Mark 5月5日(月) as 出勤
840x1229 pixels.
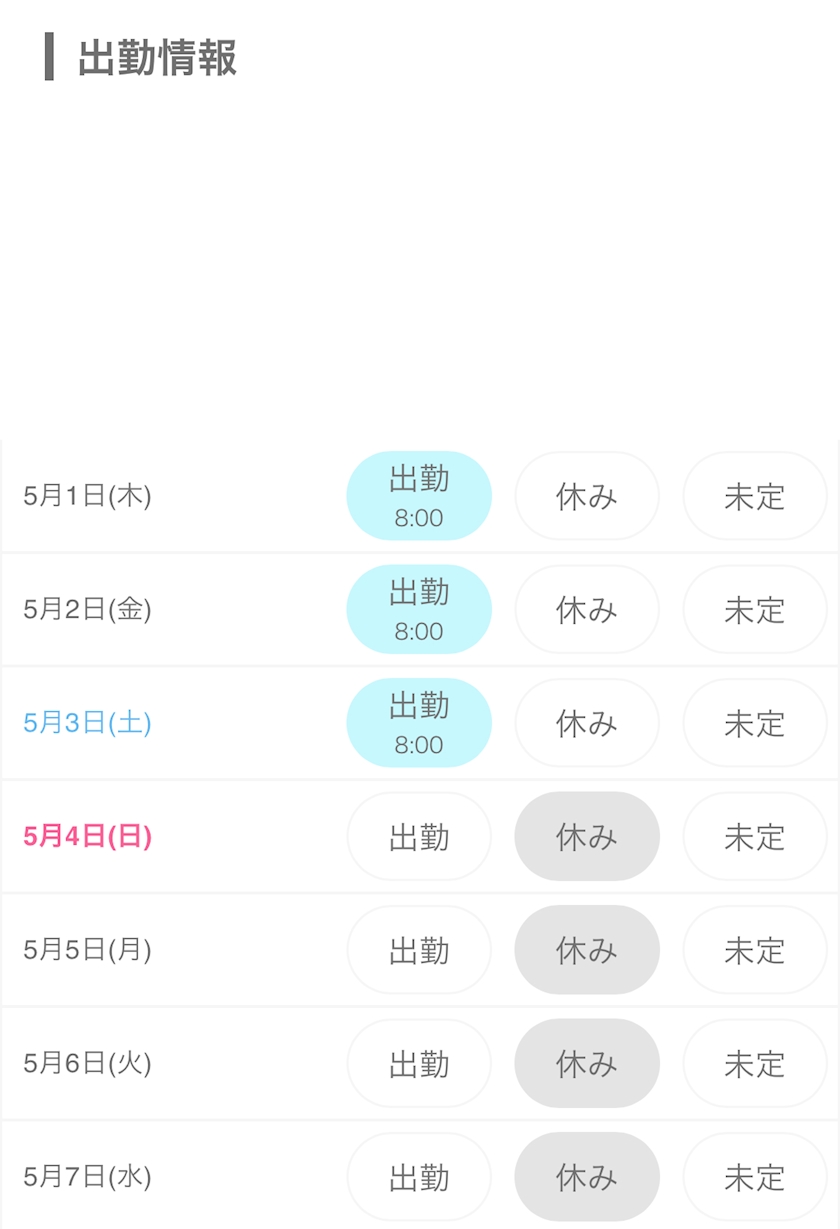(419, 950)
